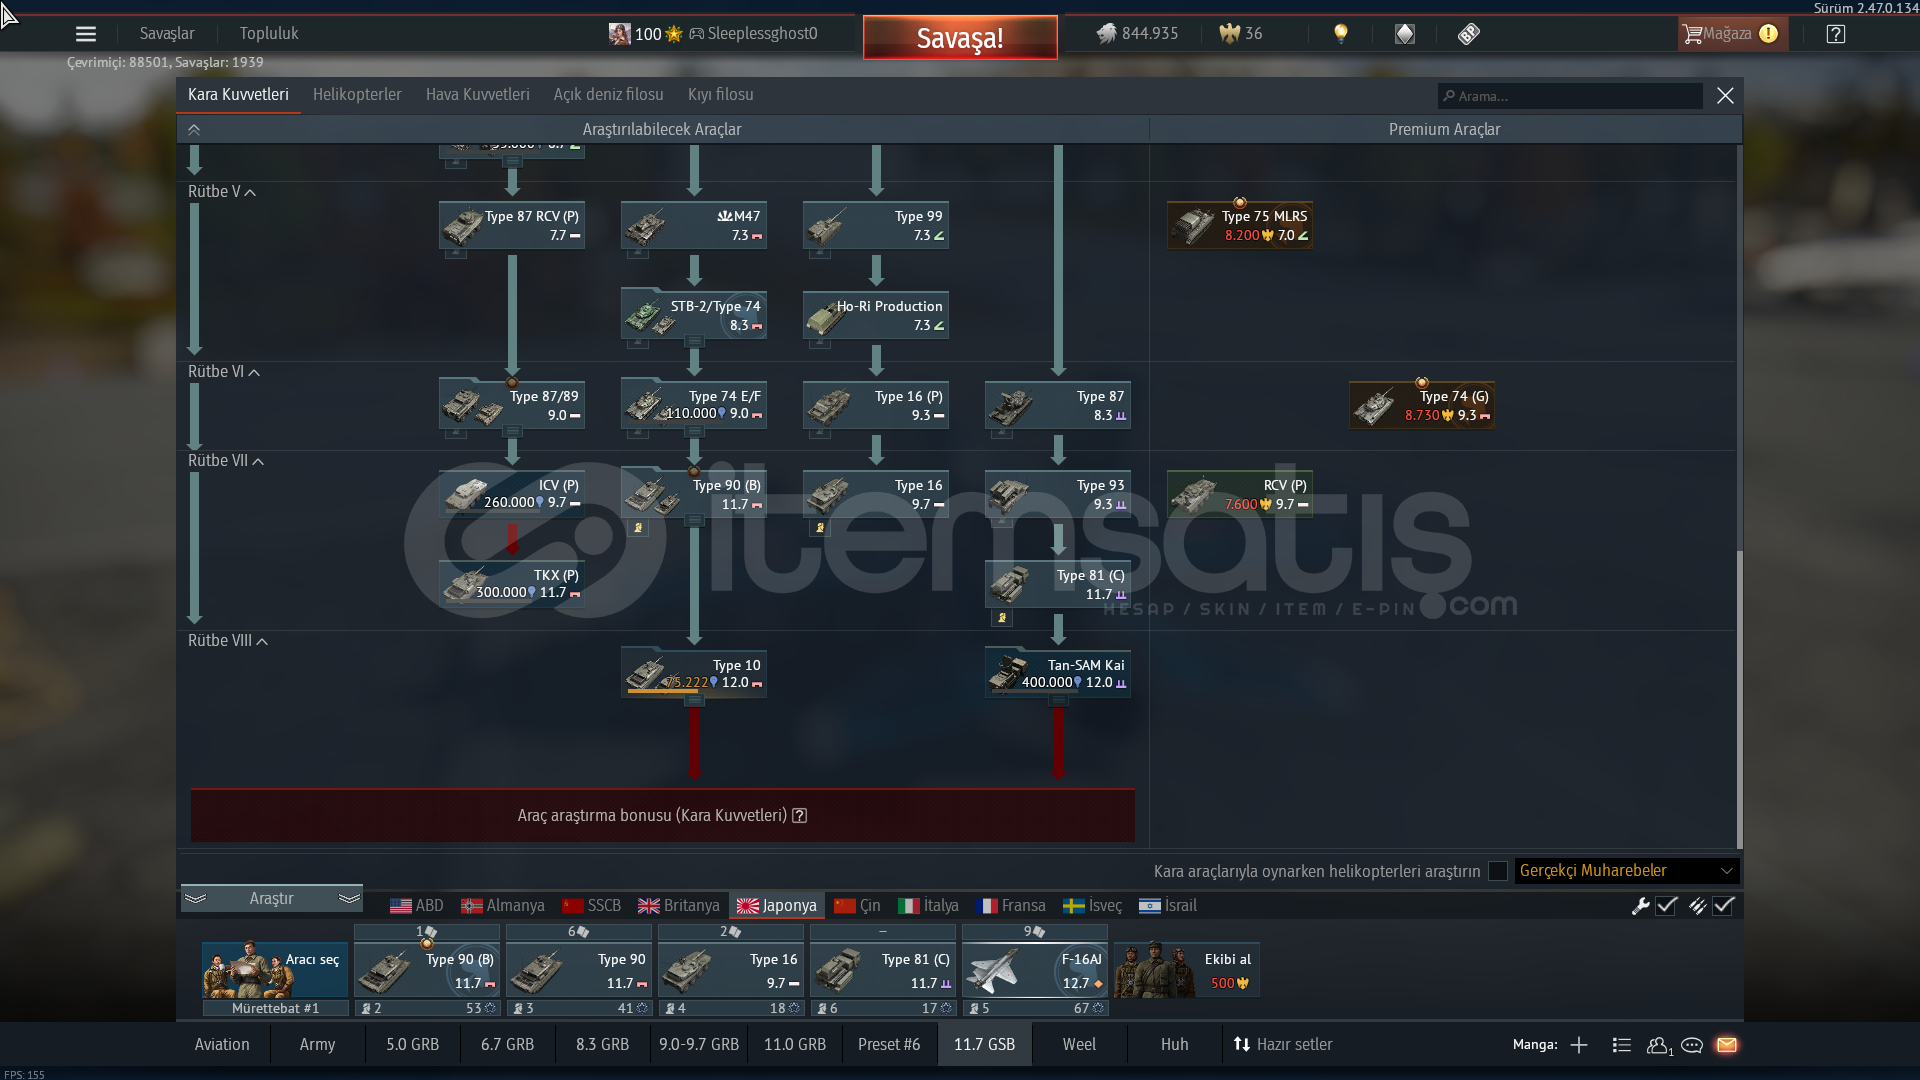Toggle helicopter research with ground vehicles checkbox
Image resolution: width=1920 pixels, height=1080 pixels.
tap(1498, 871)
